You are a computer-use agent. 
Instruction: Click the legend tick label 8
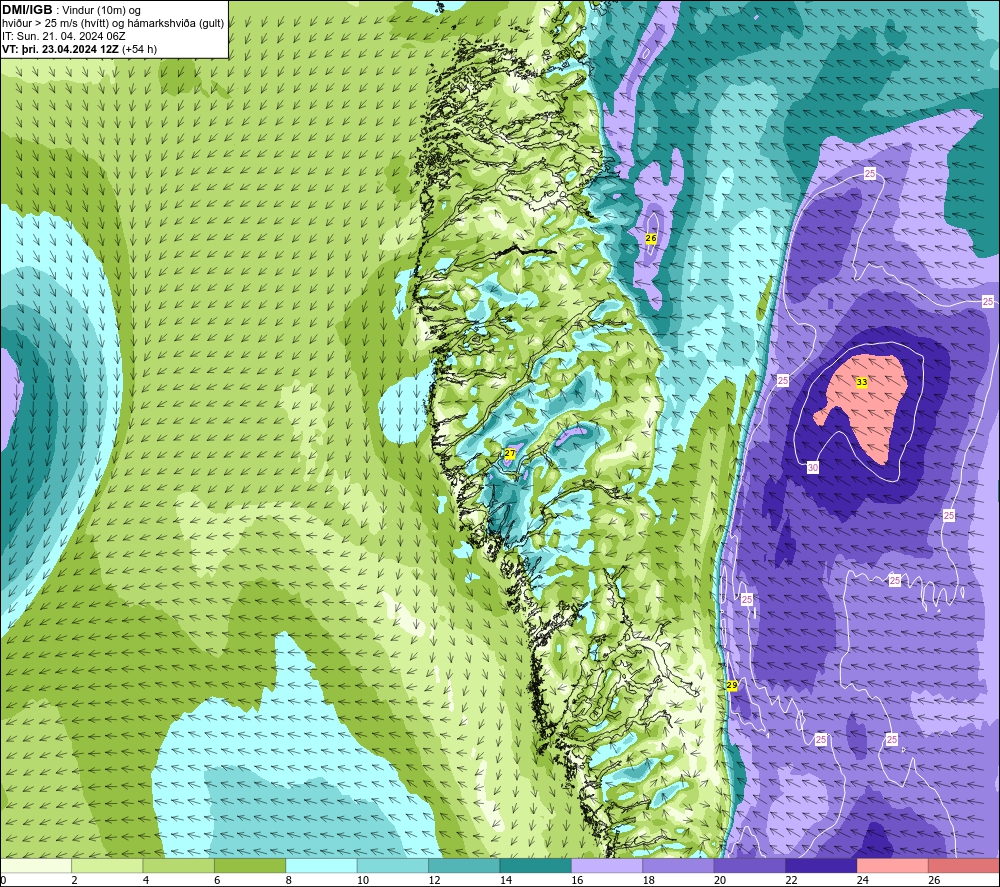coord(289,880)
